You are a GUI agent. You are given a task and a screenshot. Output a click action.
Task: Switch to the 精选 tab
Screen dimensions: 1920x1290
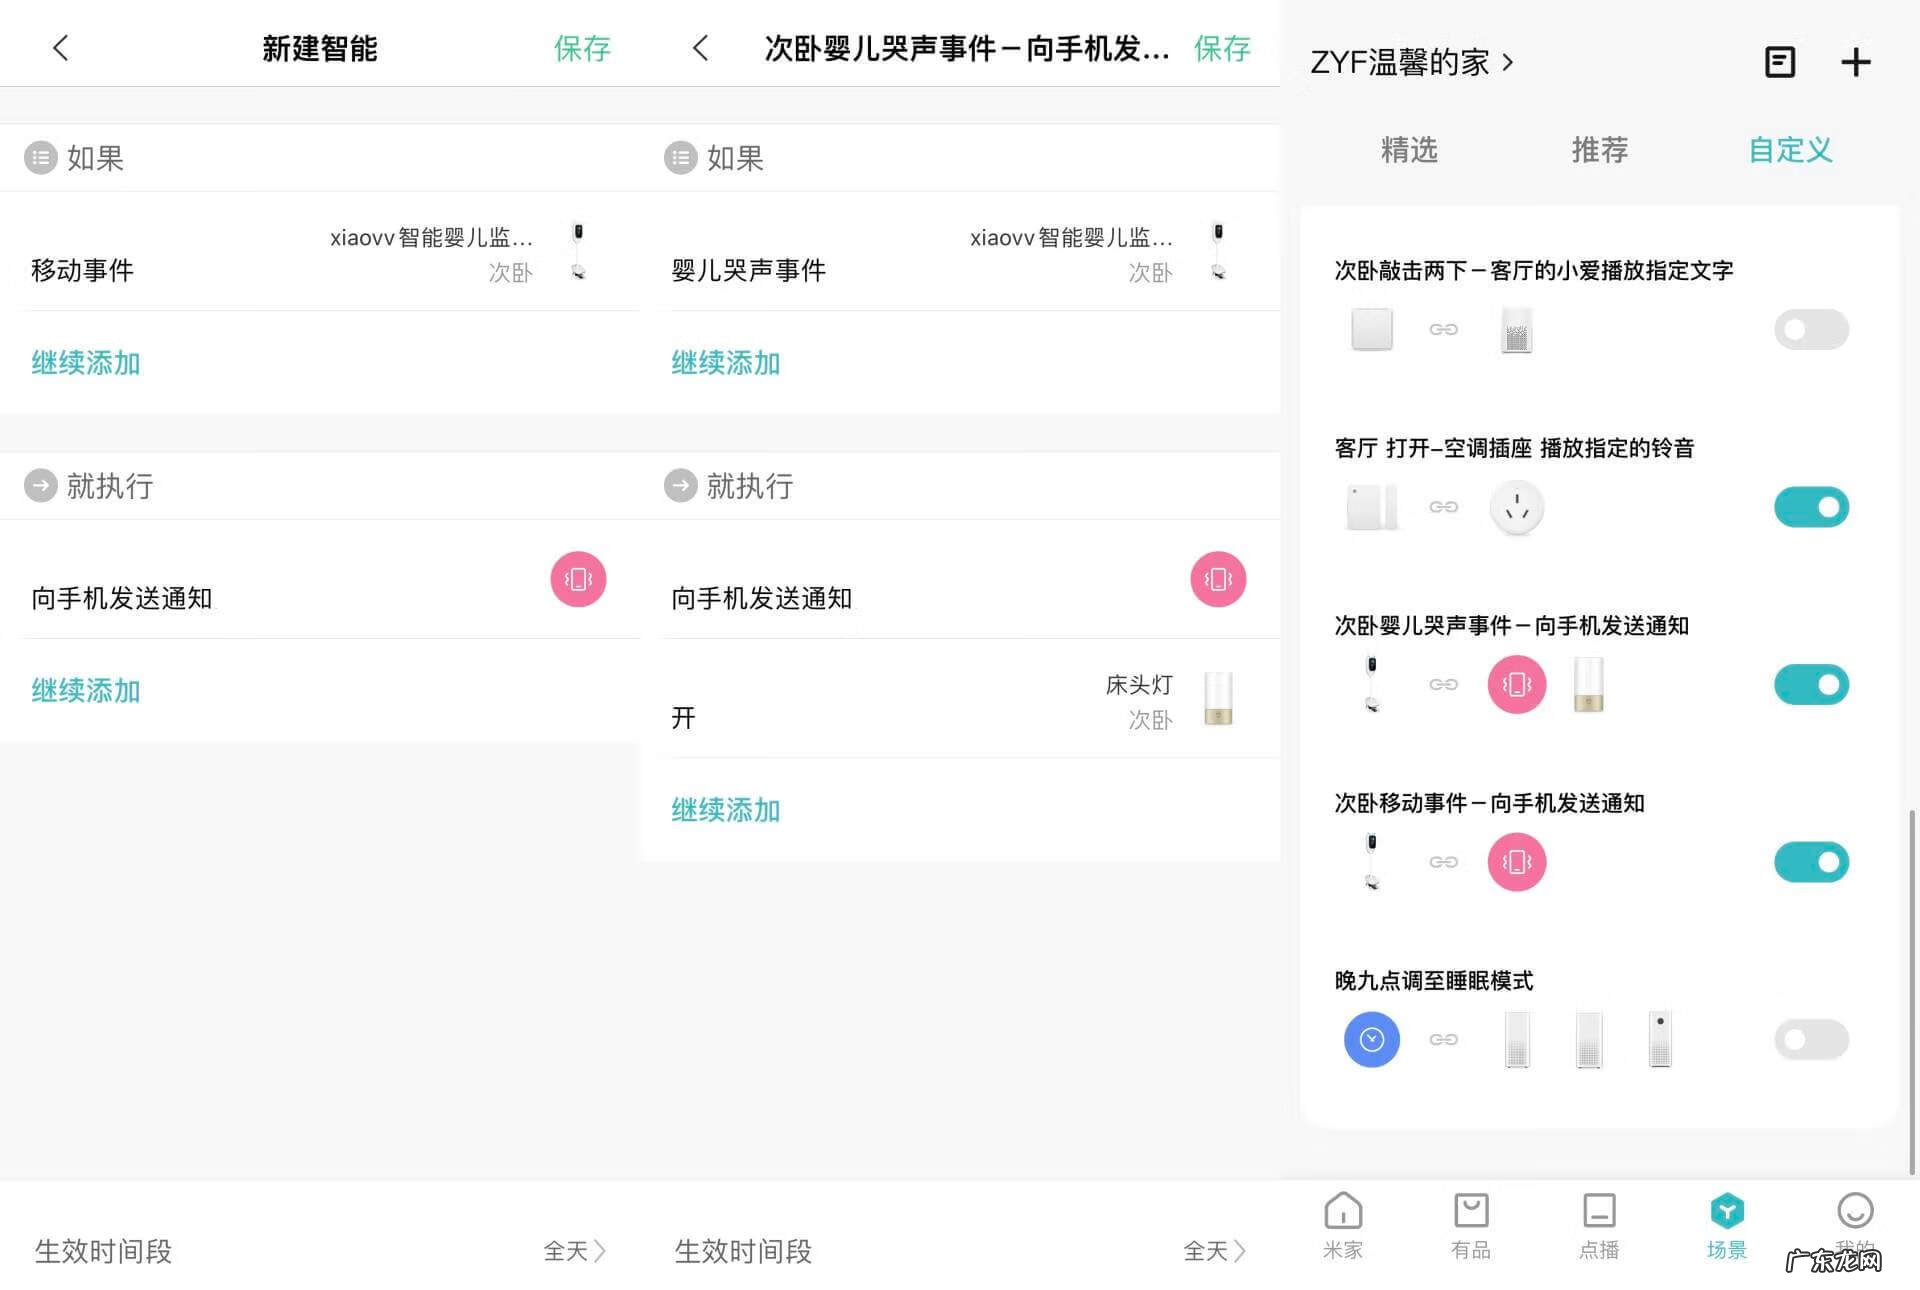click(1409, 151)
